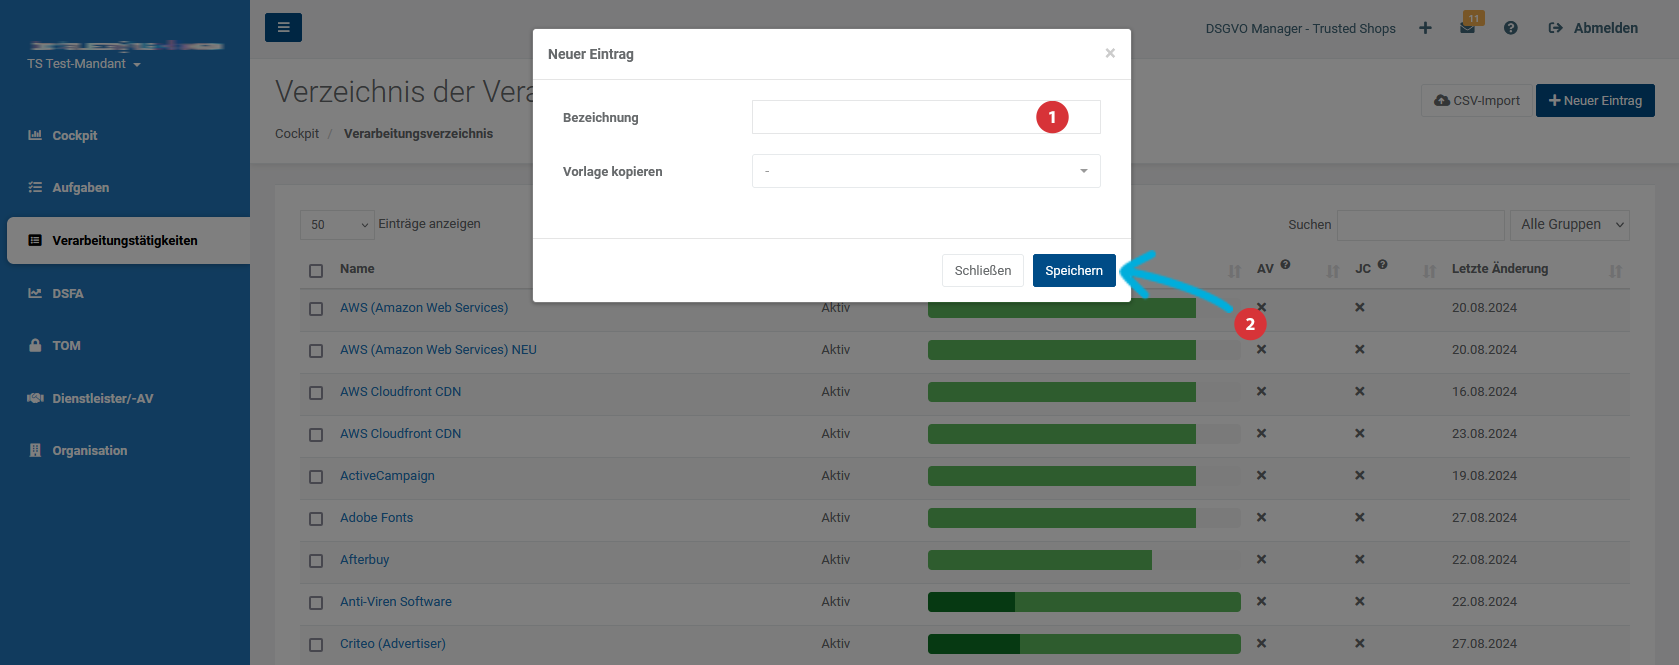Expand the TS Test-Mandant dropdown
This screenshot has height=665, width=1679.
84,64
